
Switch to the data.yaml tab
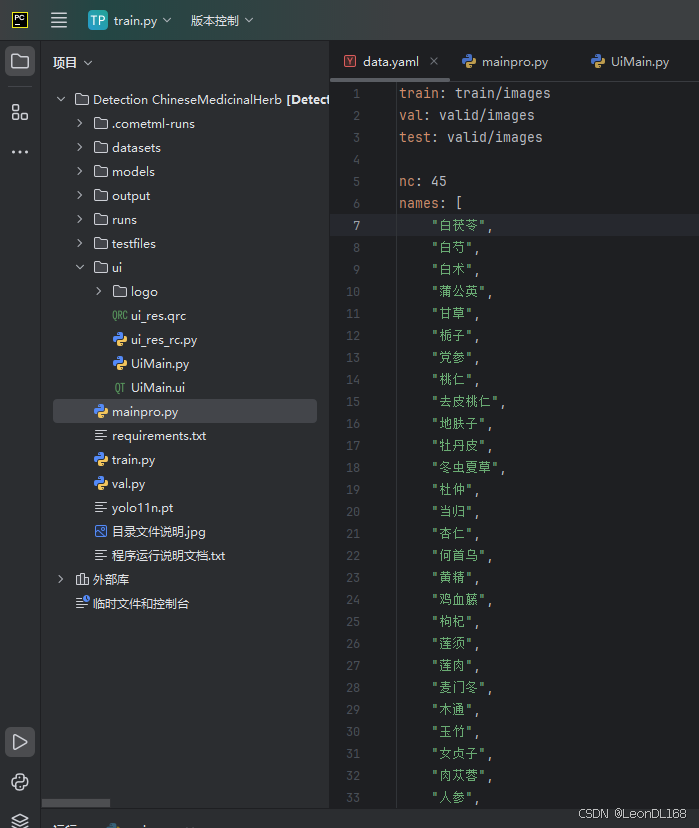click(391, 62)
